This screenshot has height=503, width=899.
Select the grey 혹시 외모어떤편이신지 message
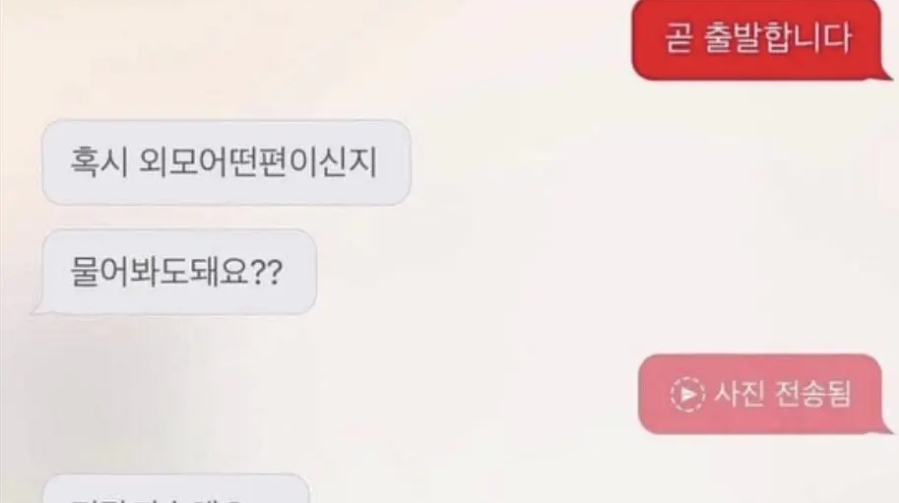(226, 162)
